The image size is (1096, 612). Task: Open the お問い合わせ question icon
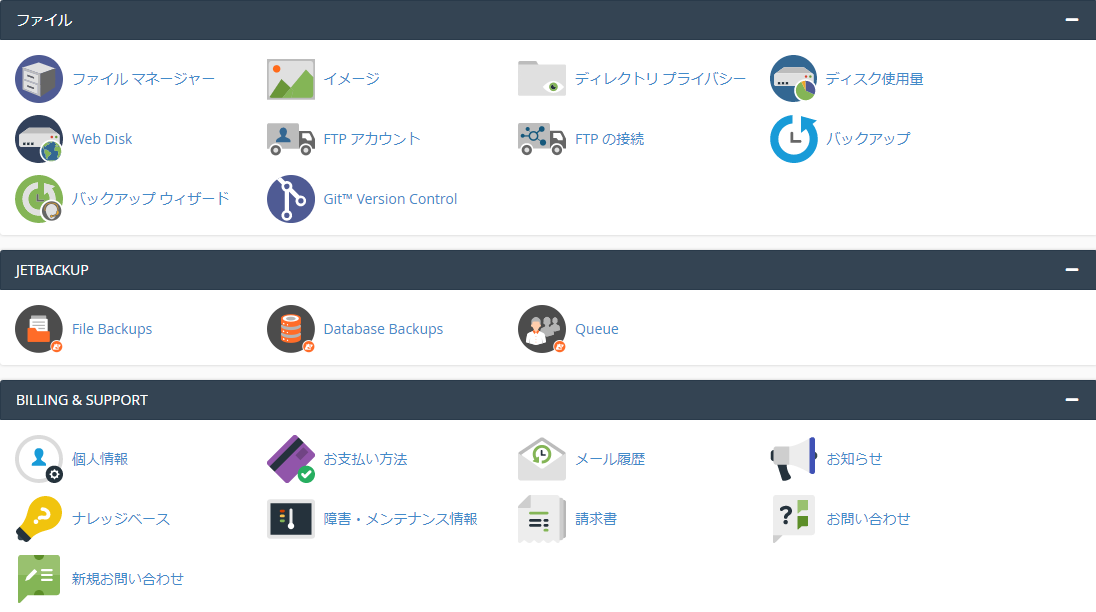[x=793, y=519]
